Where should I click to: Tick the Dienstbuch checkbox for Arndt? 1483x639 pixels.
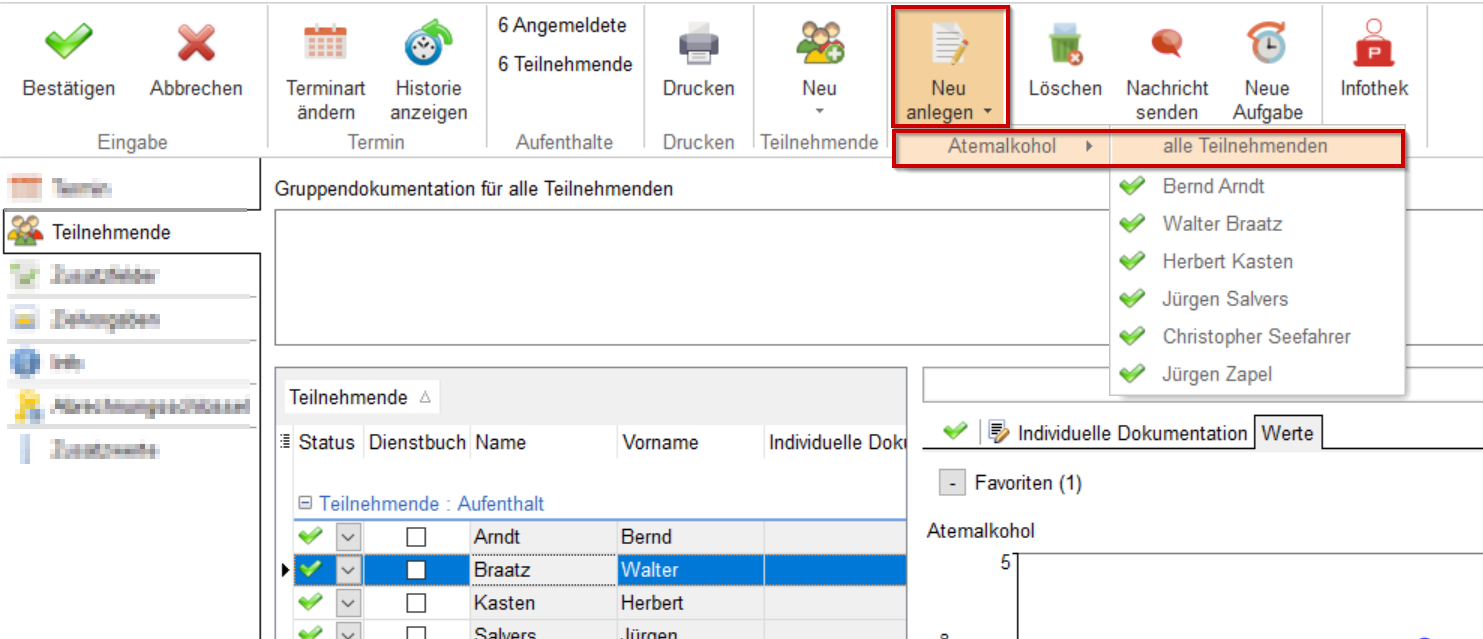click(416, 537)
